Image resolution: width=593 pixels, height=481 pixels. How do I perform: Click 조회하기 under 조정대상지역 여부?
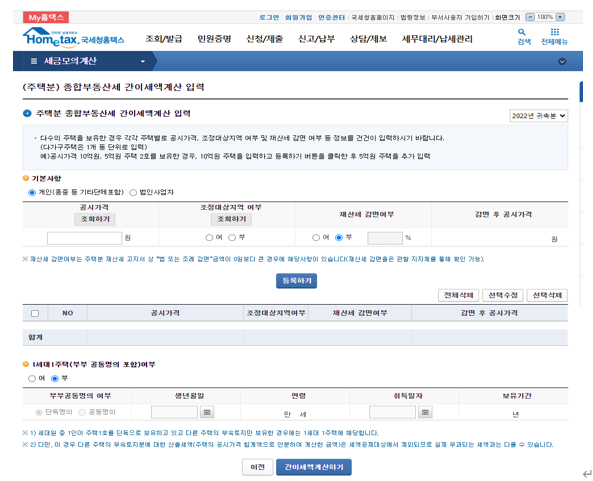pyautogui.click(x=231, y=219)
